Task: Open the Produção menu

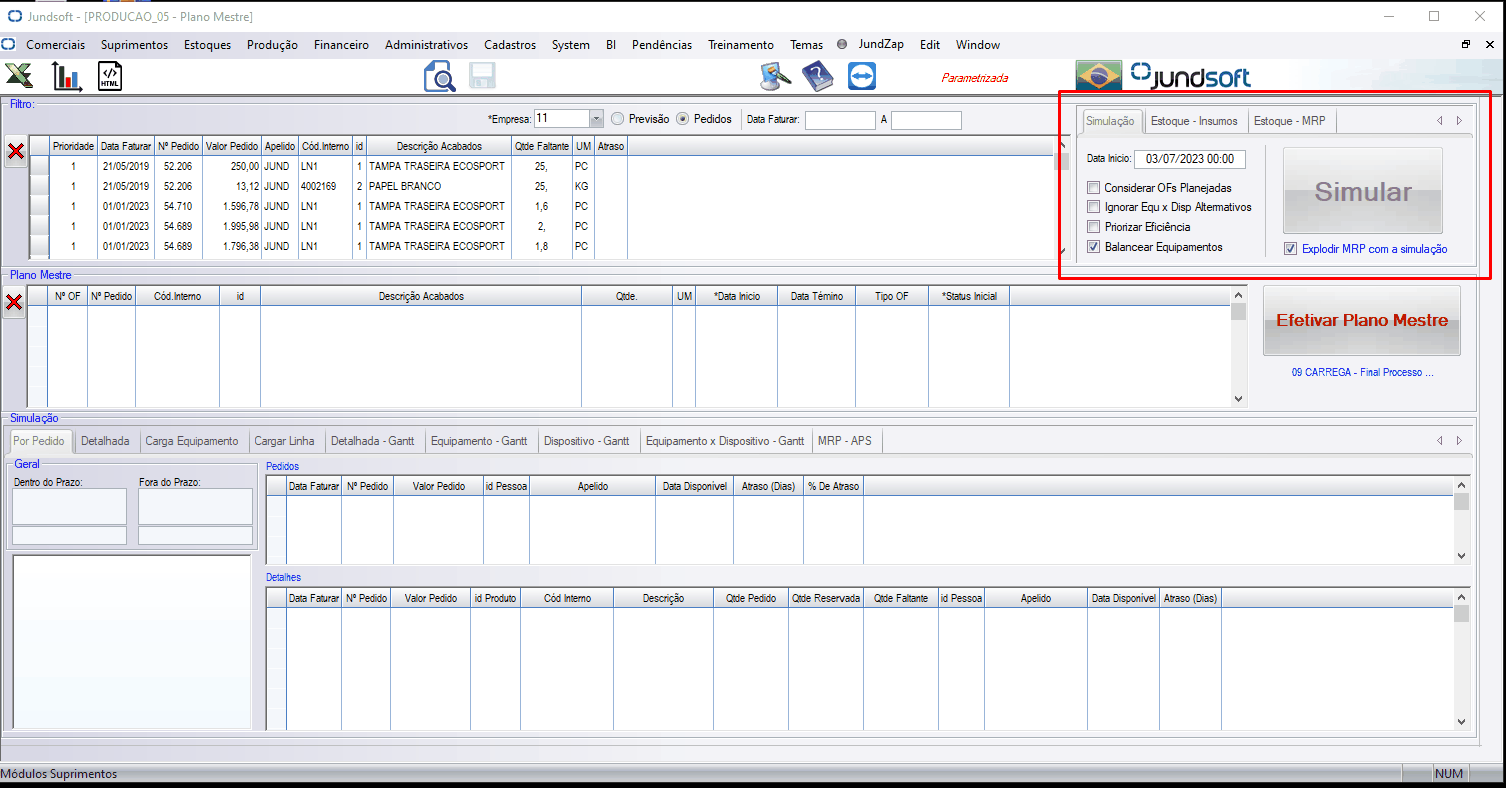Action: click(272, 45)
